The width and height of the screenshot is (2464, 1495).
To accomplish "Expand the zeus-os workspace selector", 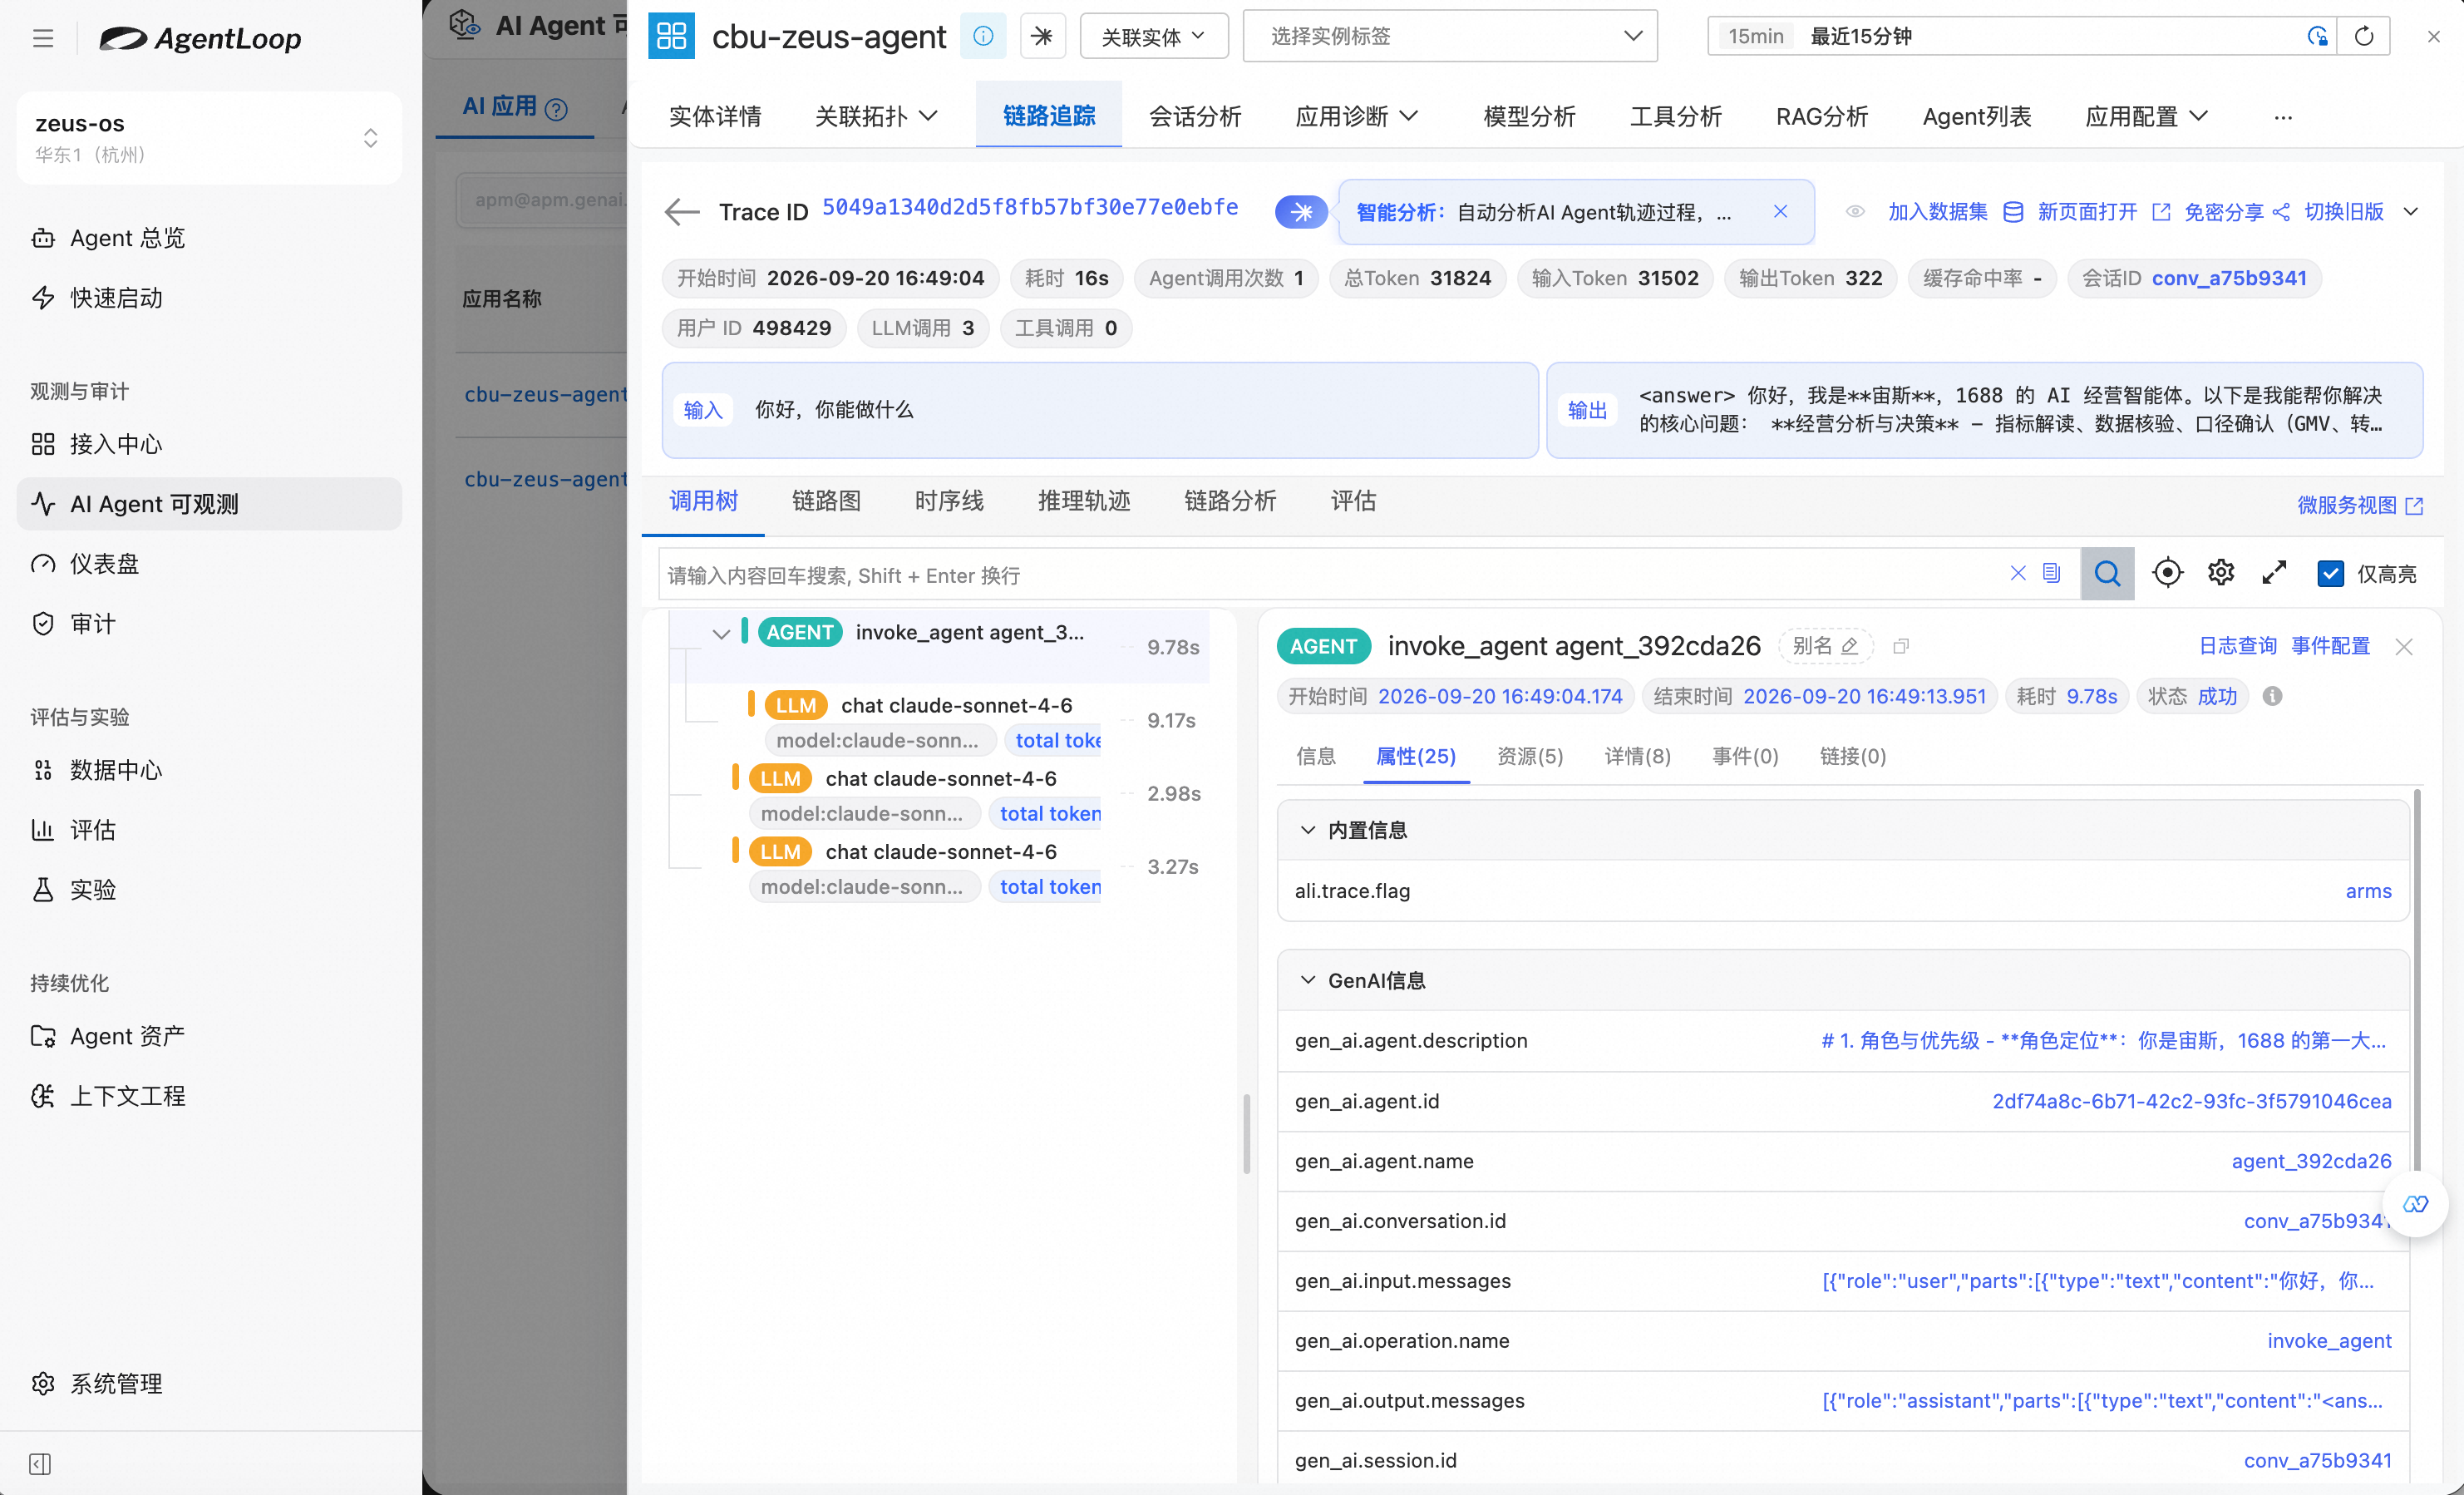I will pos(209,137).
